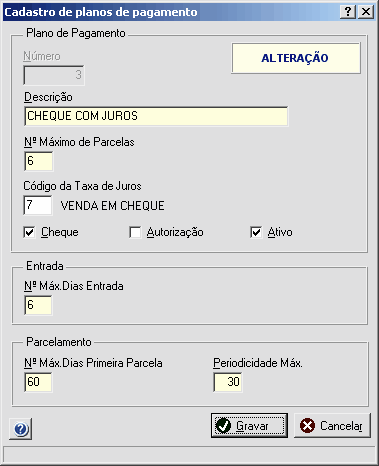Viewport: 379px width, 466px height.
Task: Enable the Autorização checkbox
Action: coord(135,232)
